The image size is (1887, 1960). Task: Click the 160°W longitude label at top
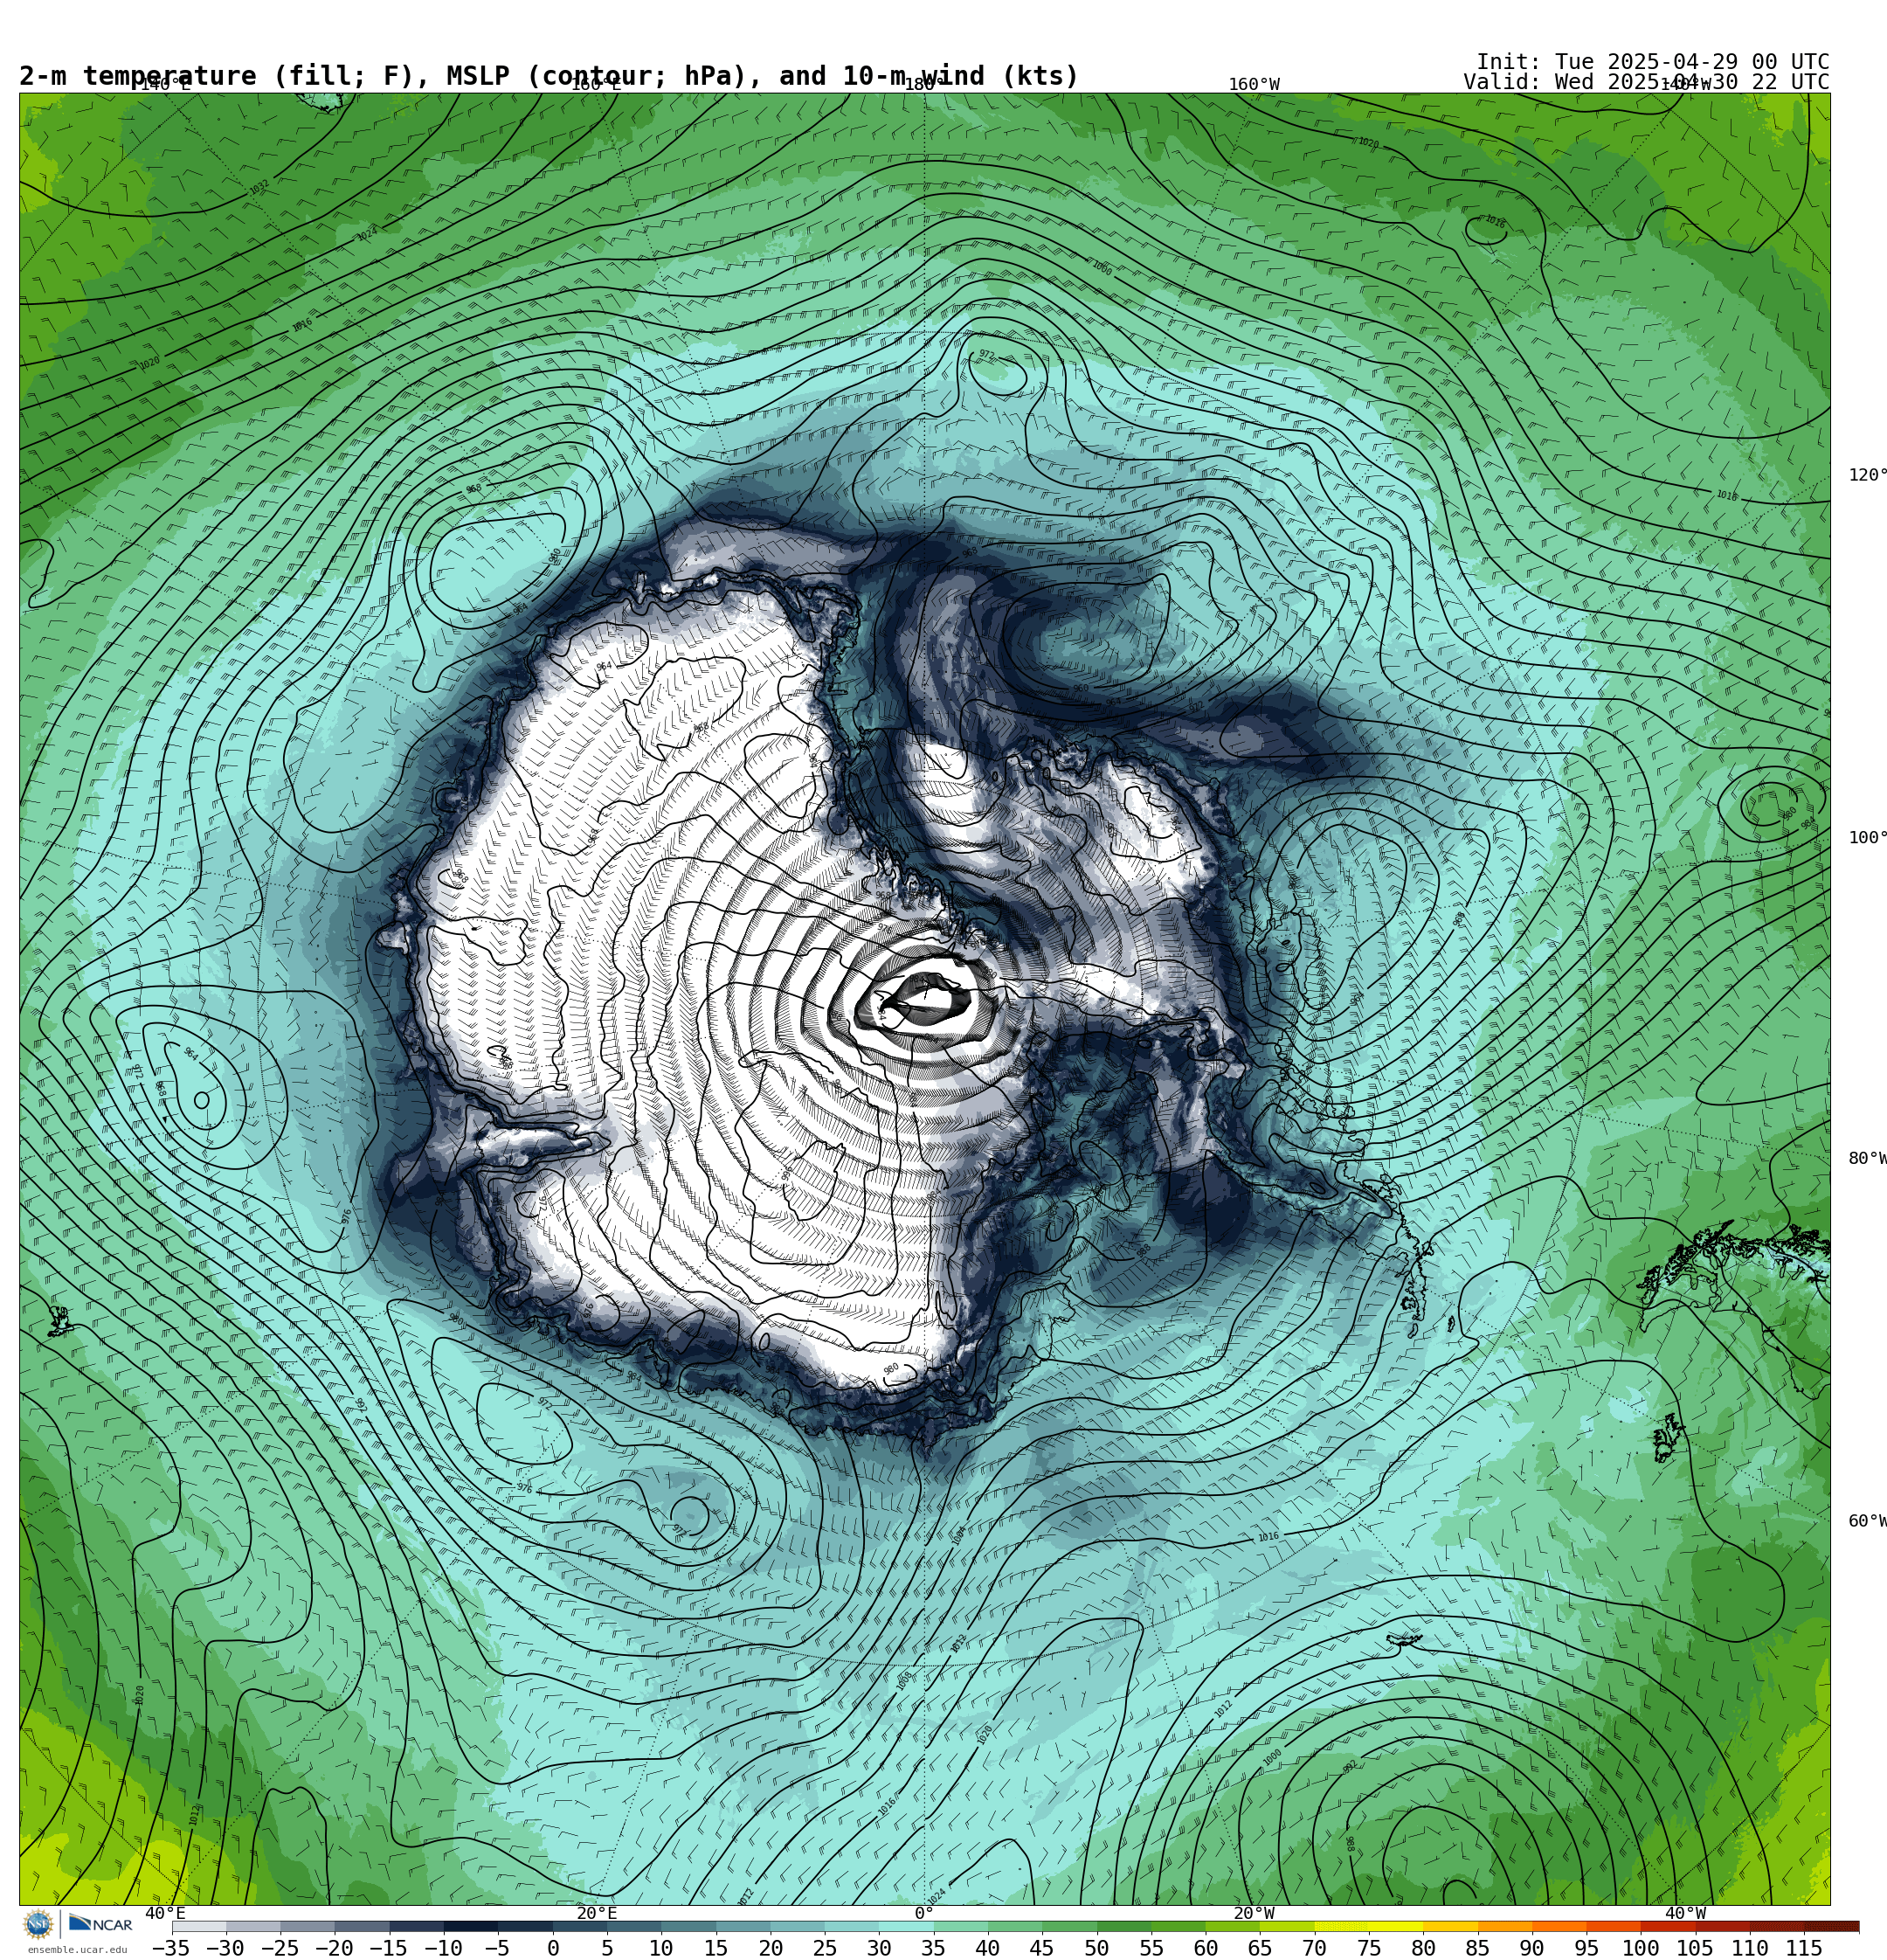pyautogui.click(x=1254, y=84)
